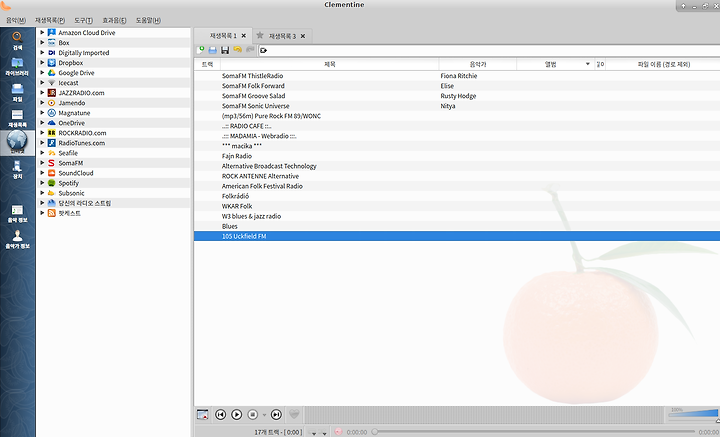Select the W3 blues & jazz radio row

click(457, 216)
